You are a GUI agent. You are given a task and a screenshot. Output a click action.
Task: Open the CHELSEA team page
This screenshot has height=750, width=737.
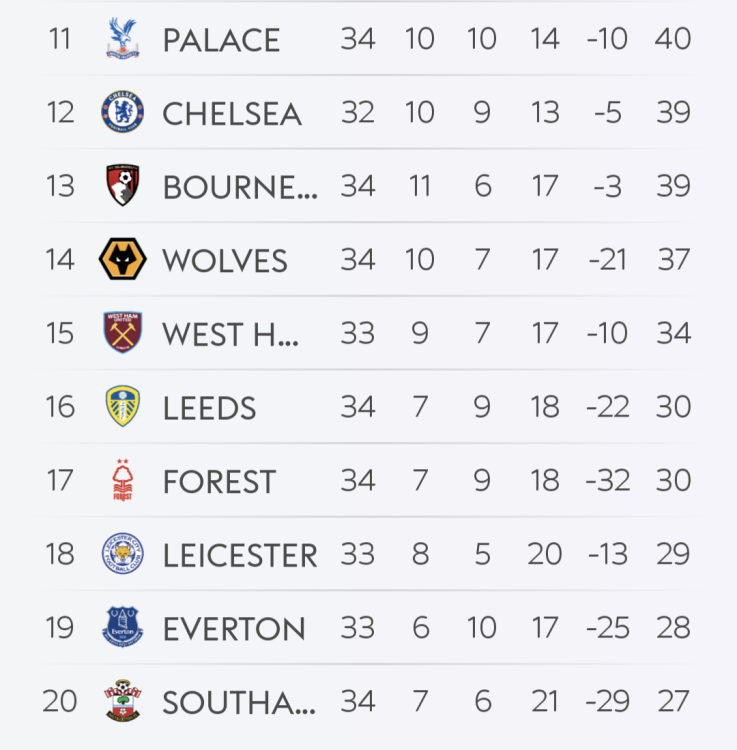(x=232, y=114)
